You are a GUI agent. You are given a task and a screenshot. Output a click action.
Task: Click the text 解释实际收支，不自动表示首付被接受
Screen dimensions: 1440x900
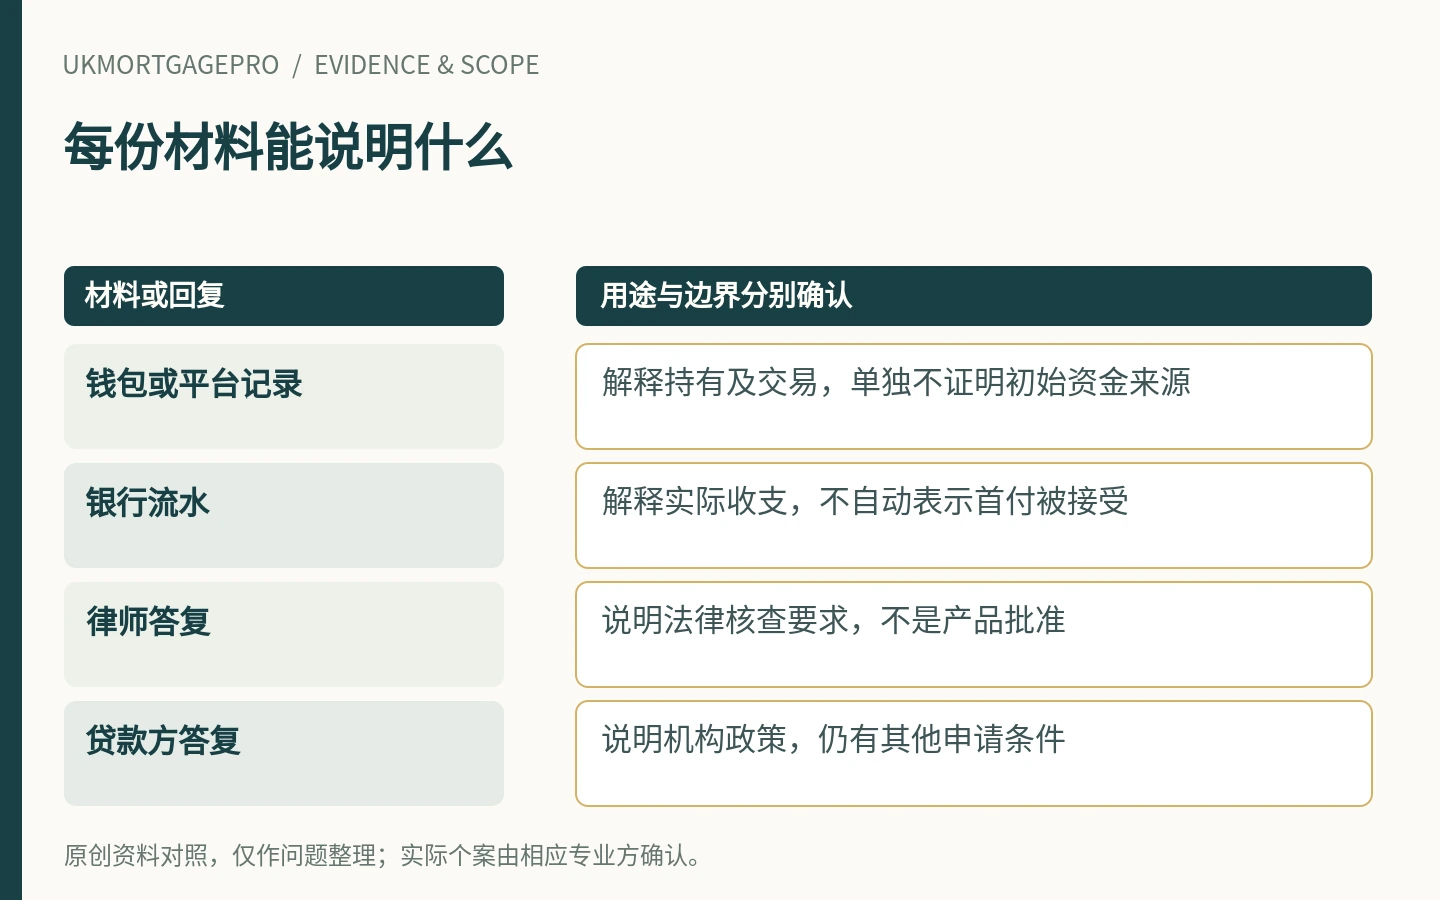click(x=865, y=501)
